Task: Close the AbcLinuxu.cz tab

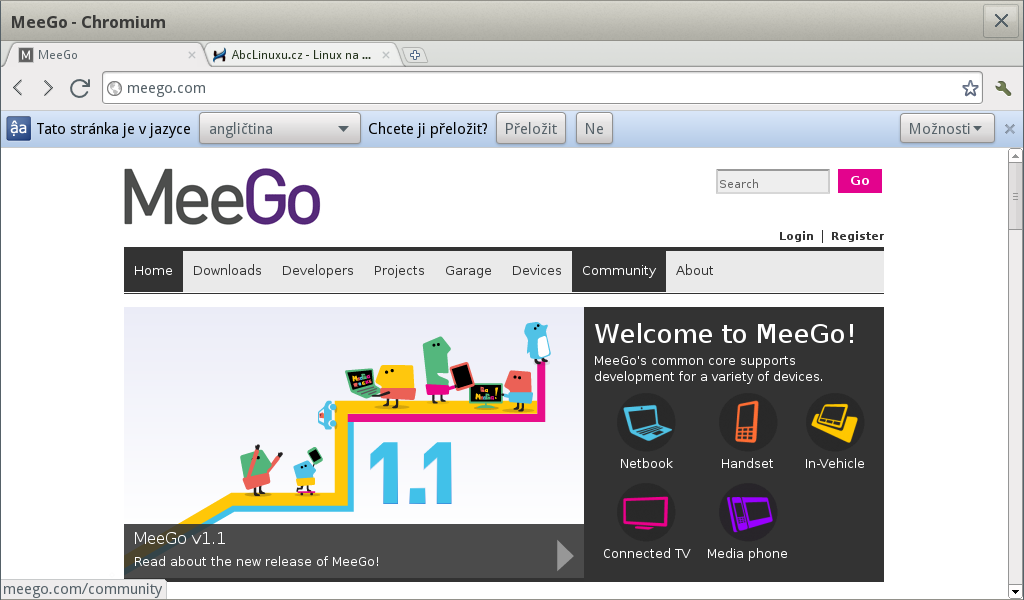Action: [x=386, y=55]
